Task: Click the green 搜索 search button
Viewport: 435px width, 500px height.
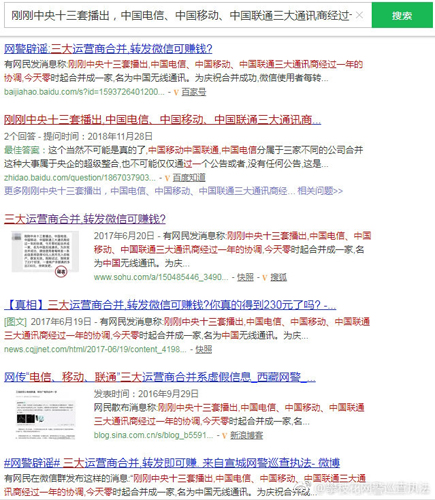Action: tap(402, 15)
